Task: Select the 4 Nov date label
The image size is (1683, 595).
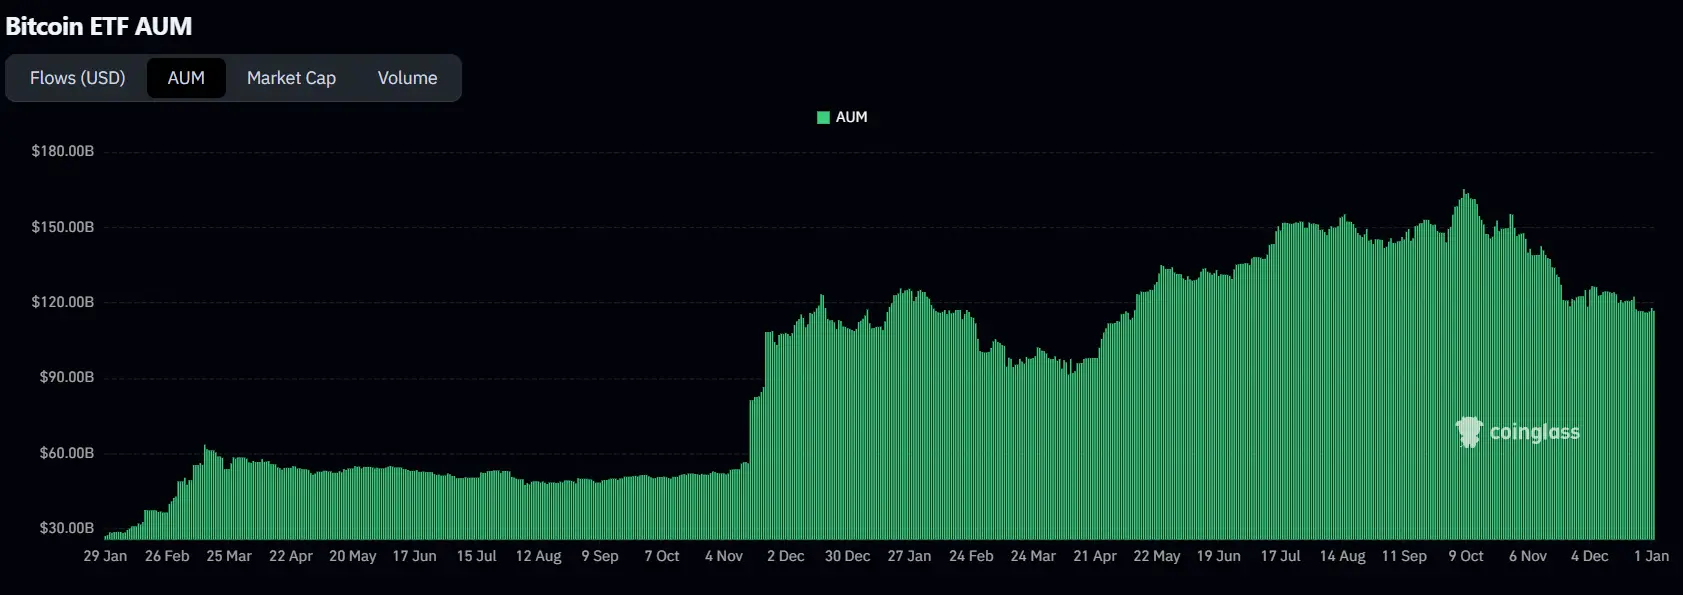Action: pos(723,556)
